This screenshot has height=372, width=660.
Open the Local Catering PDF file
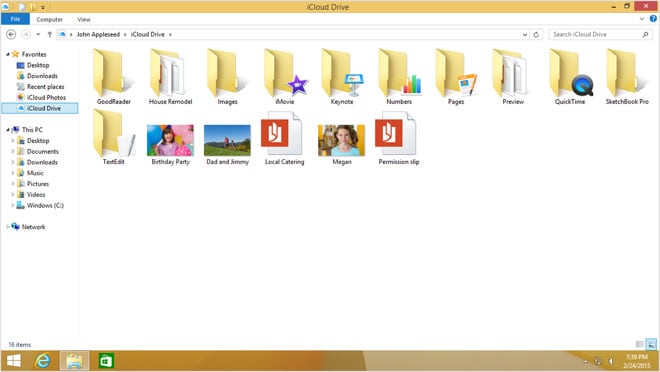(284, 138)
